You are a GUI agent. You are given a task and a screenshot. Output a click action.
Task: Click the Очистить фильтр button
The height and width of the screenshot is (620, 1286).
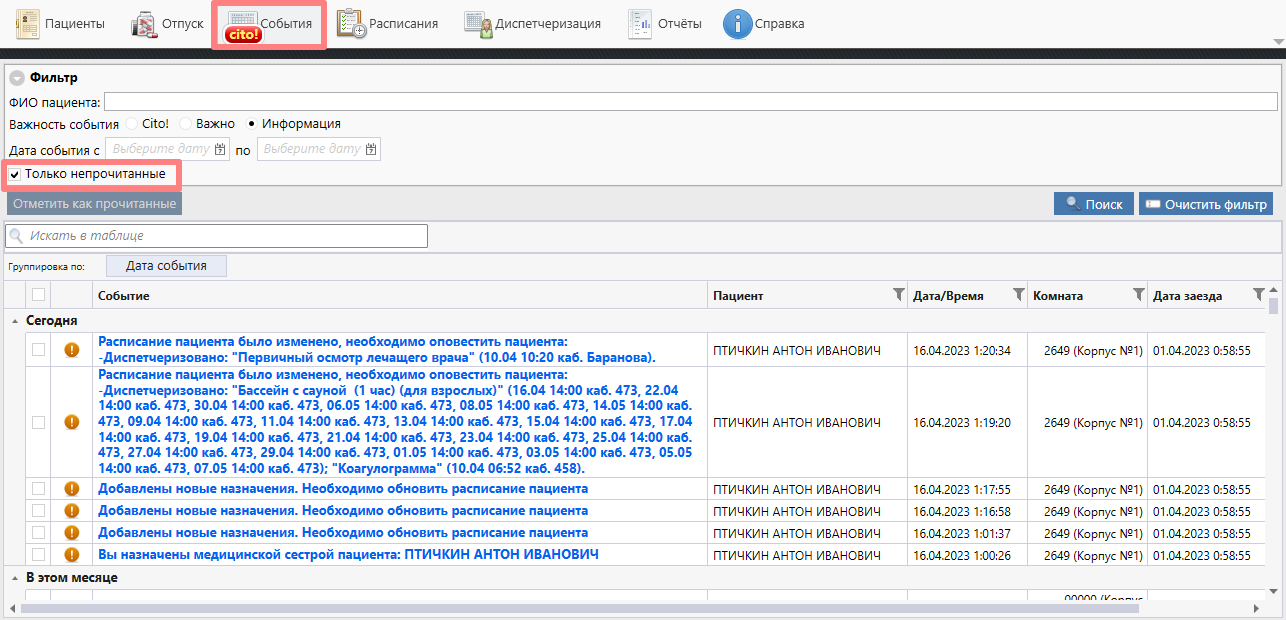point(1205,204)
